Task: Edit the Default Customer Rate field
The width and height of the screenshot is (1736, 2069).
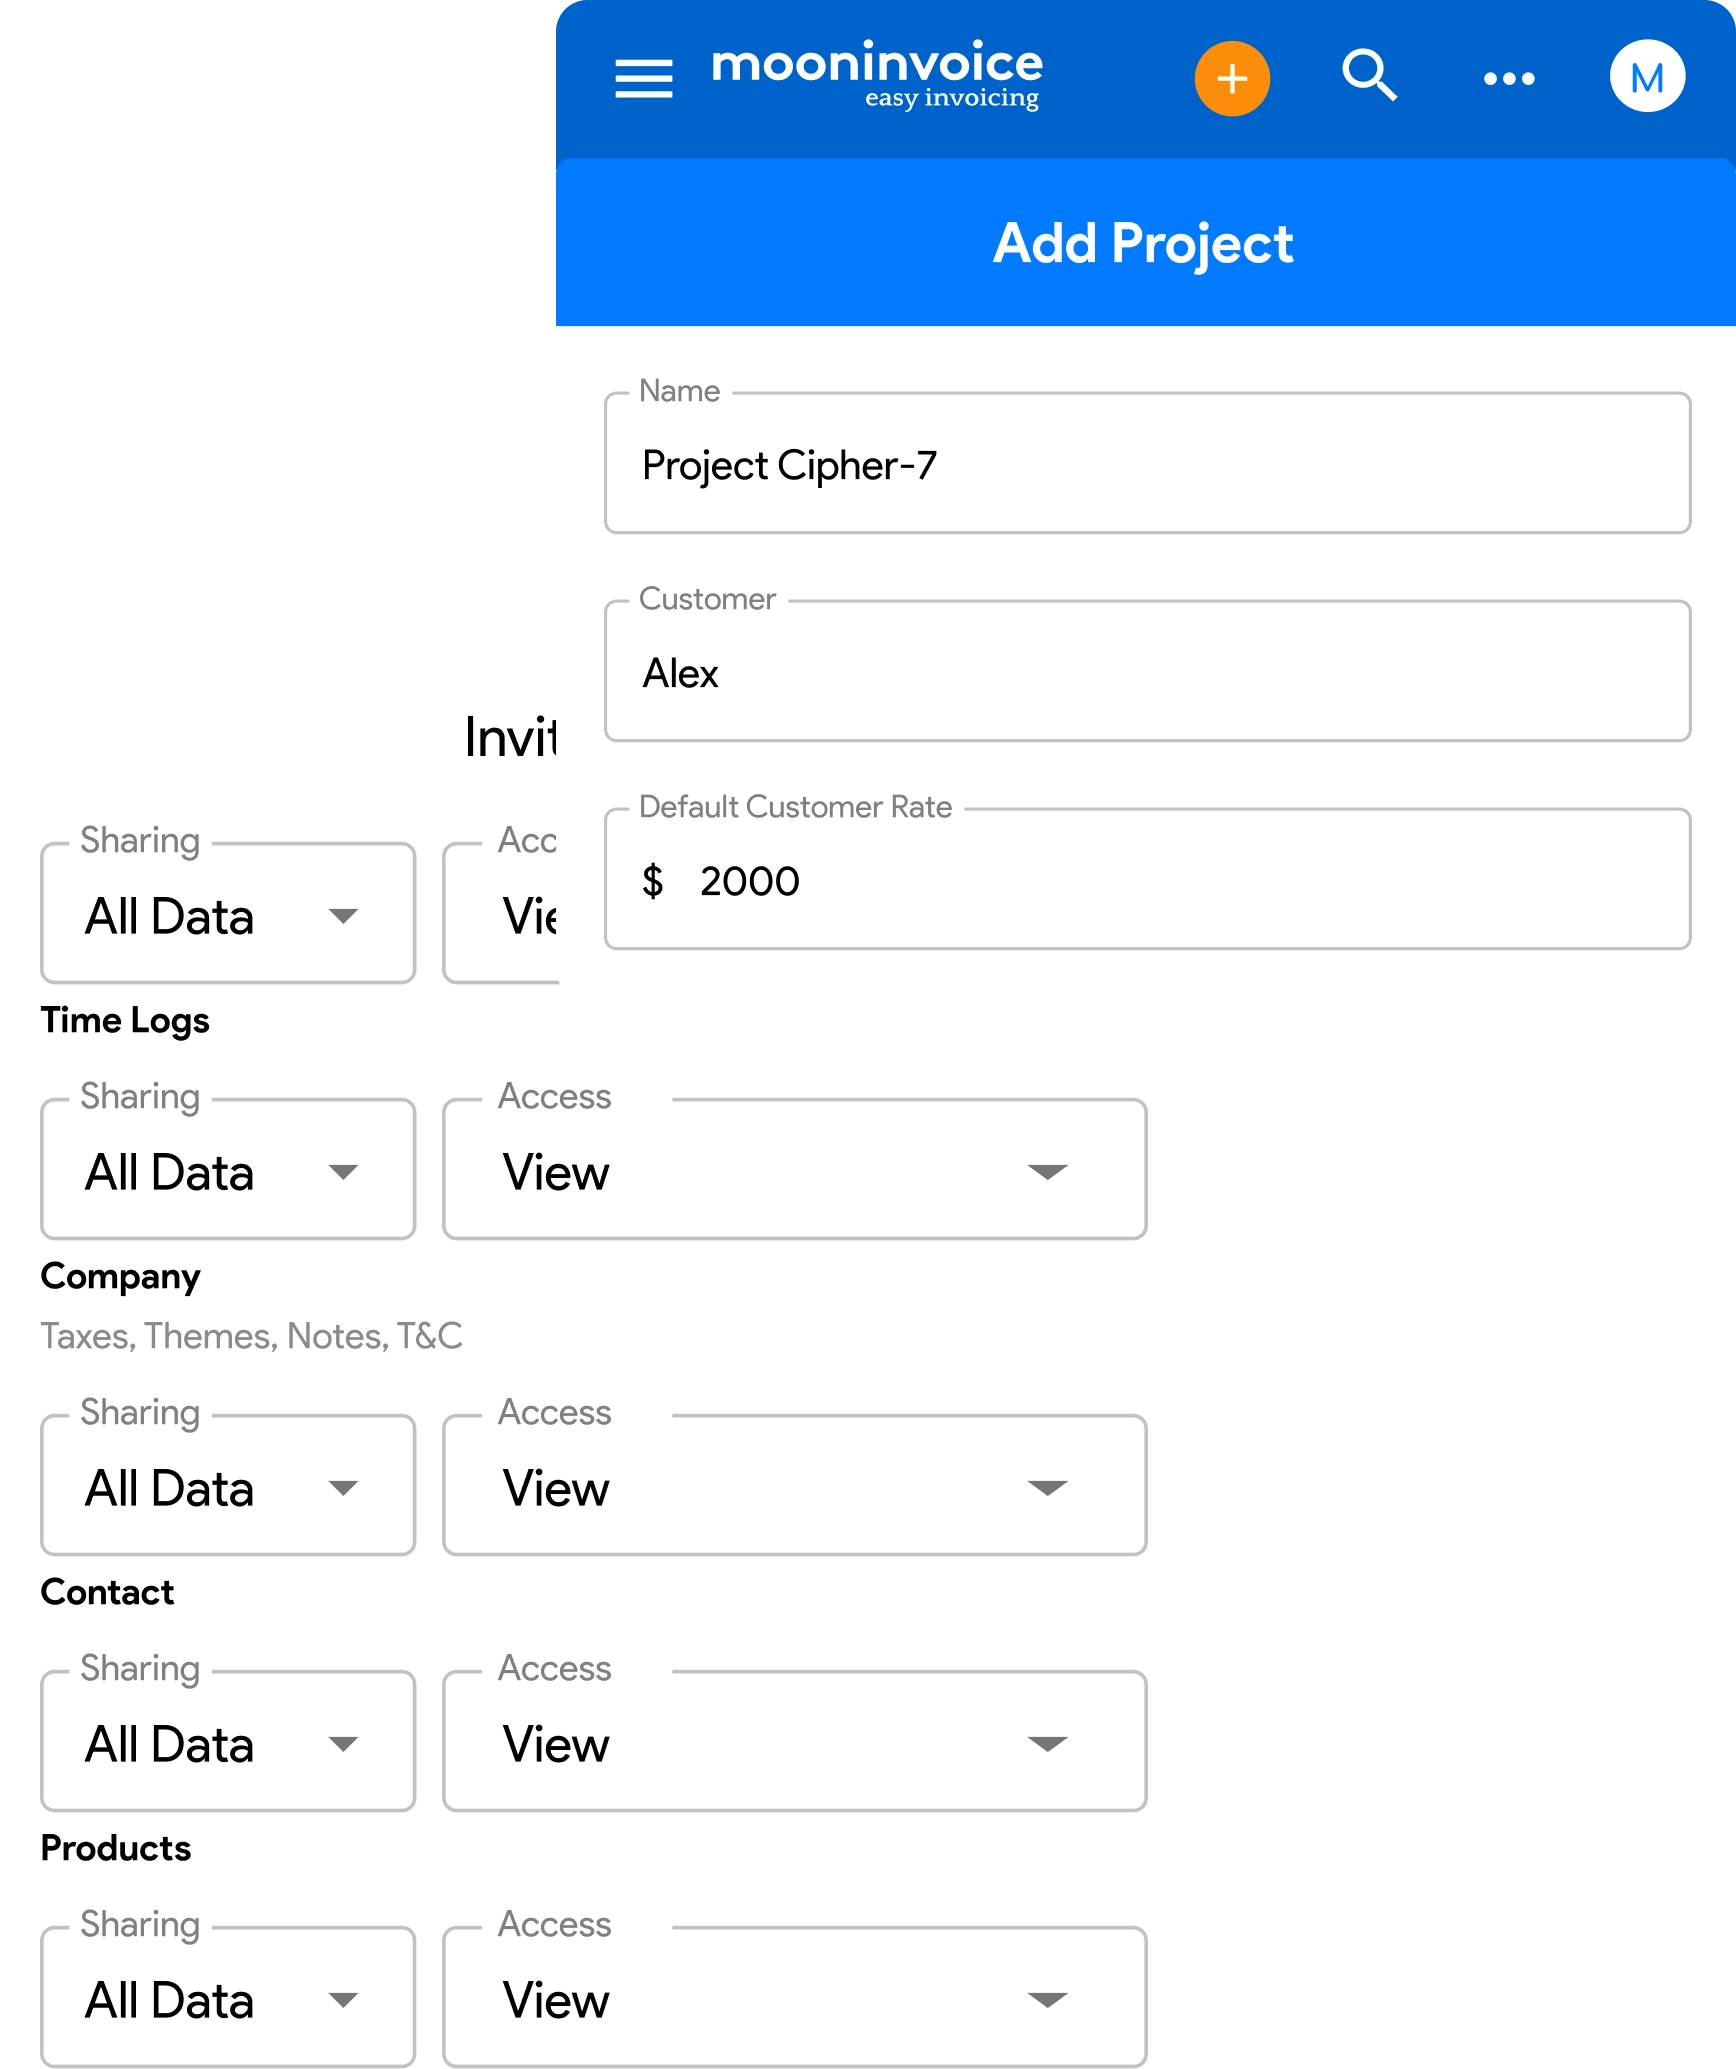Action: [x=1147, y=881]
